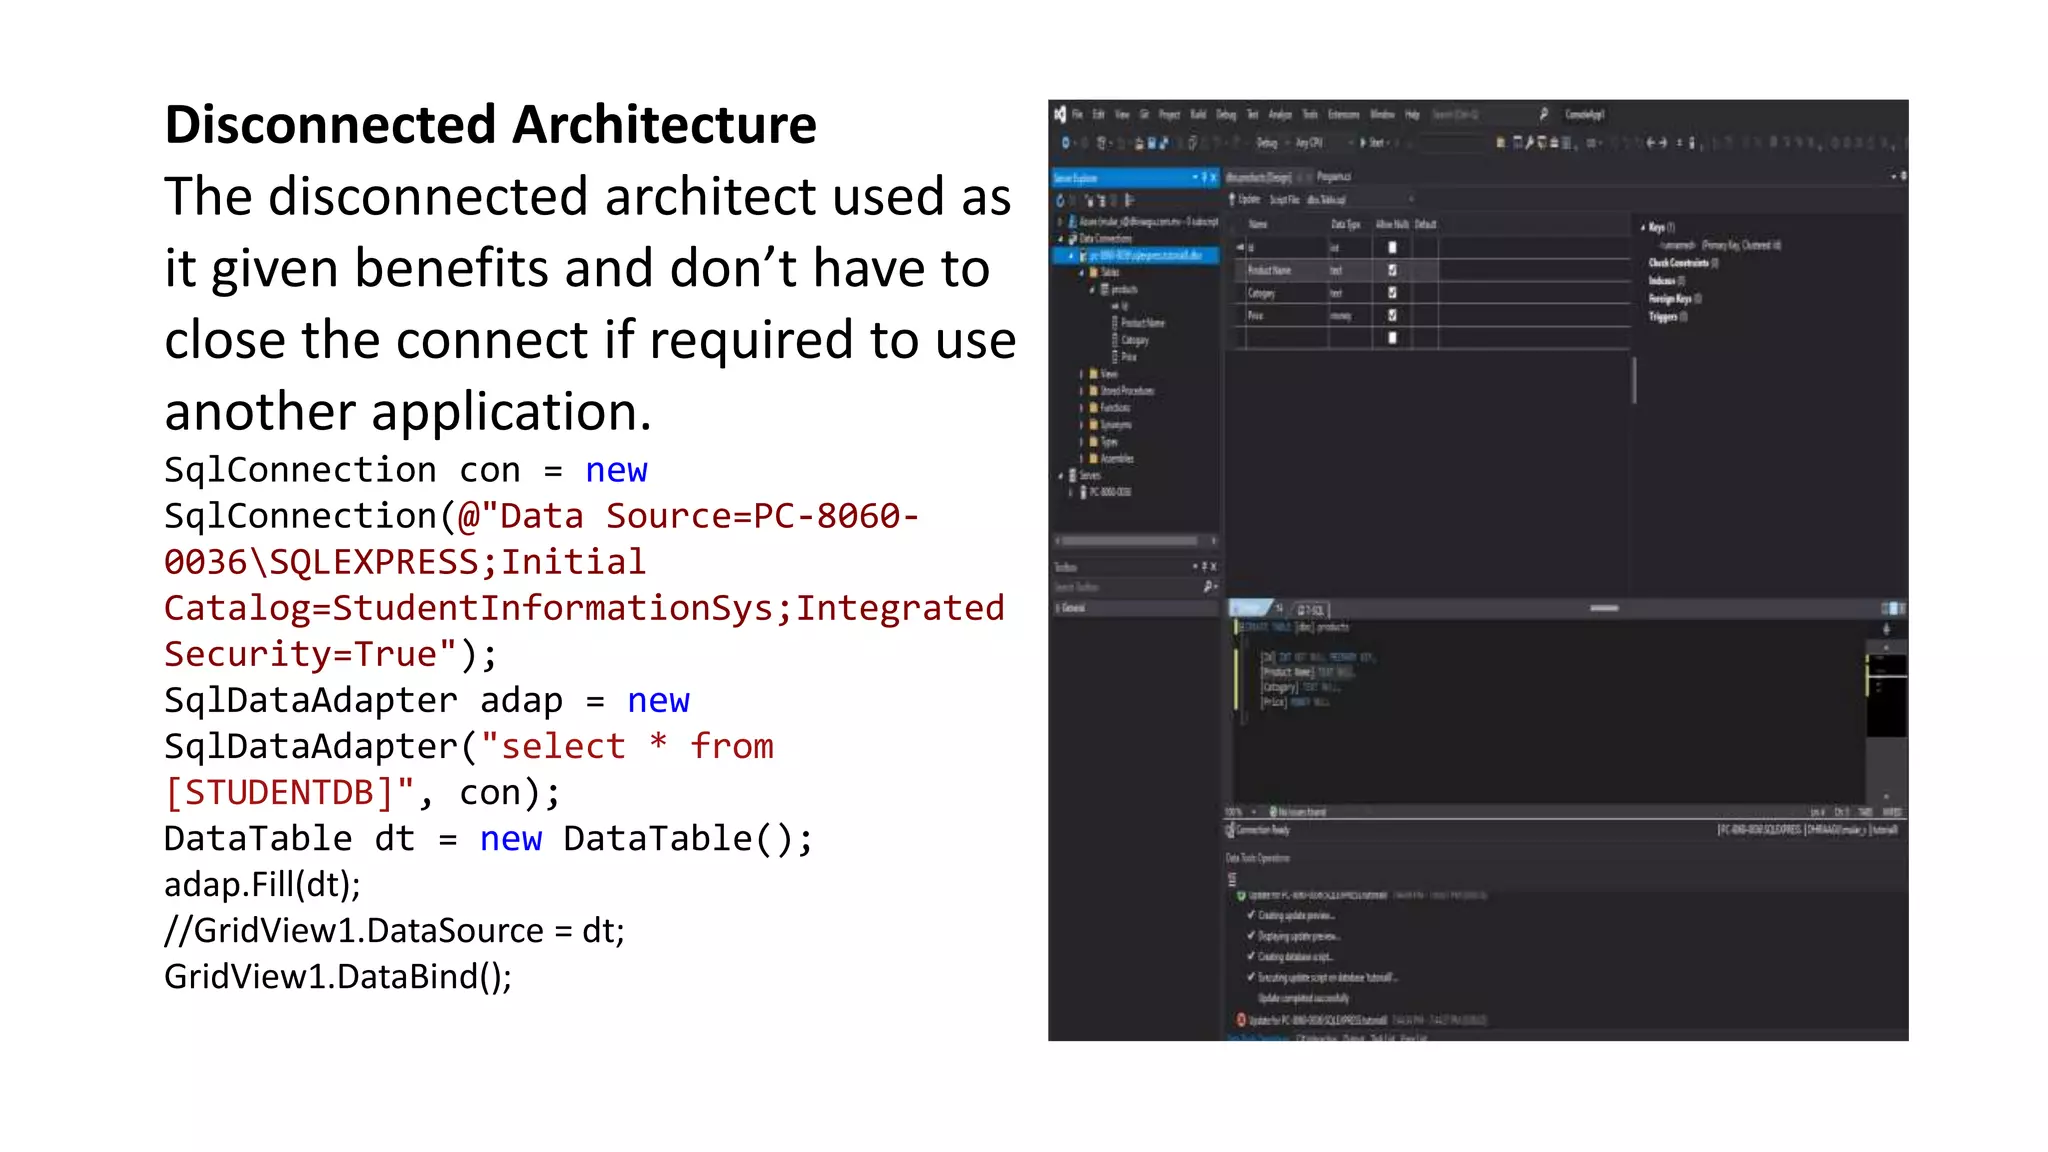2048x1152 pixels.
Task: Open the Project menu
Action: point(1169,114)
